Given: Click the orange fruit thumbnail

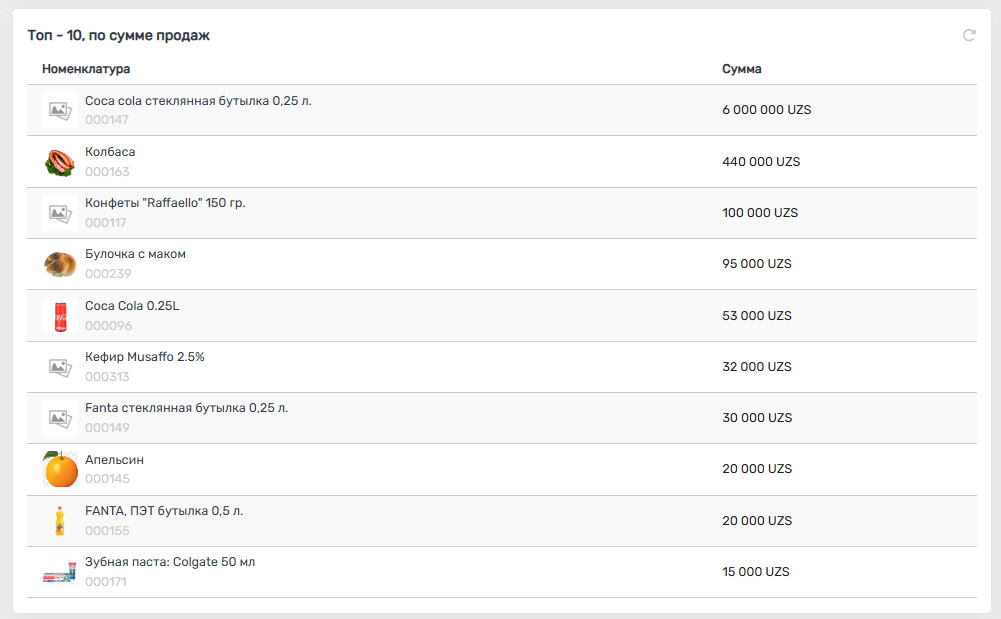Looking at the screenshot, I should [x=60, y=469].
